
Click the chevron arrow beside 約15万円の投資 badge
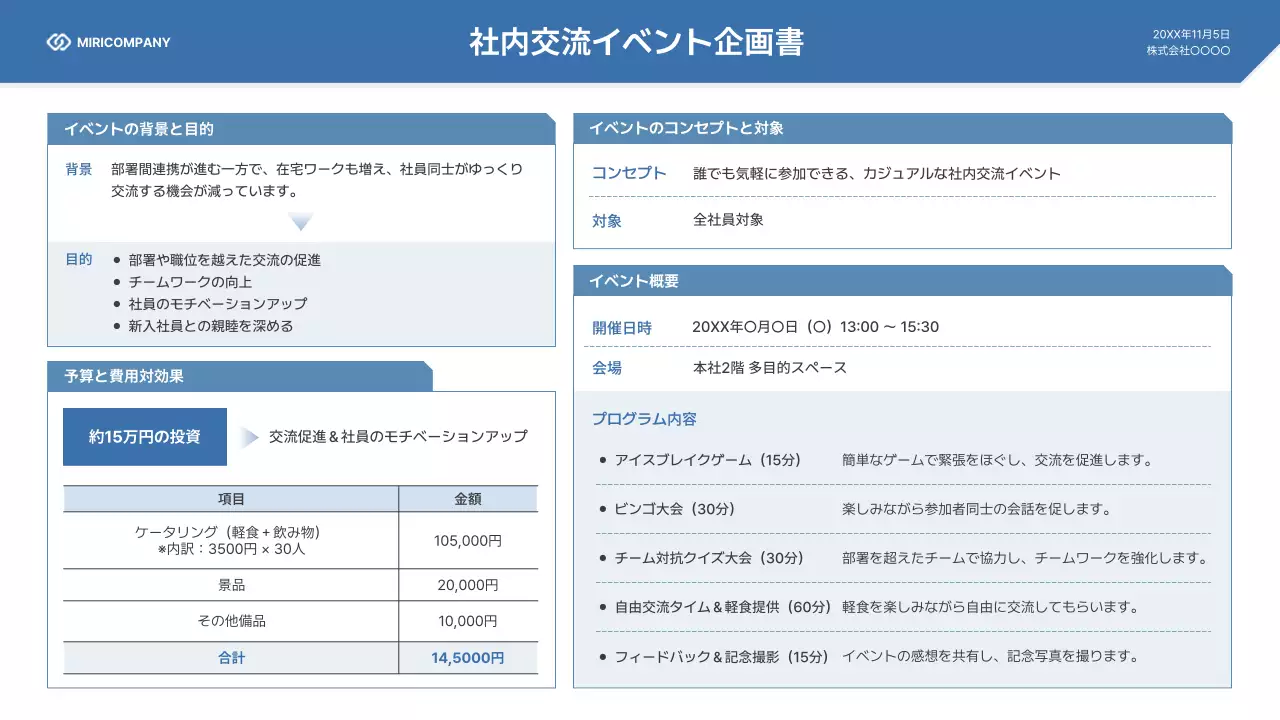coord(246,436)
